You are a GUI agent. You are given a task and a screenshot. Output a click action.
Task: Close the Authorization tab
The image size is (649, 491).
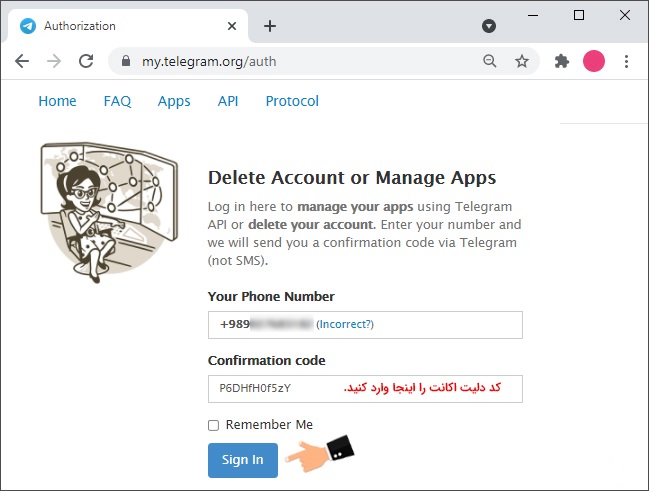click(231, 26)
